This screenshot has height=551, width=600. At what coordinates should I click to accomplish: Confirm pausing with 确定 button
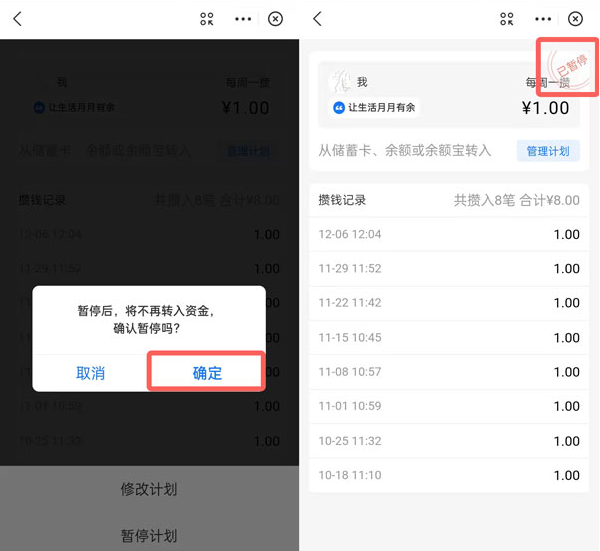207,373
